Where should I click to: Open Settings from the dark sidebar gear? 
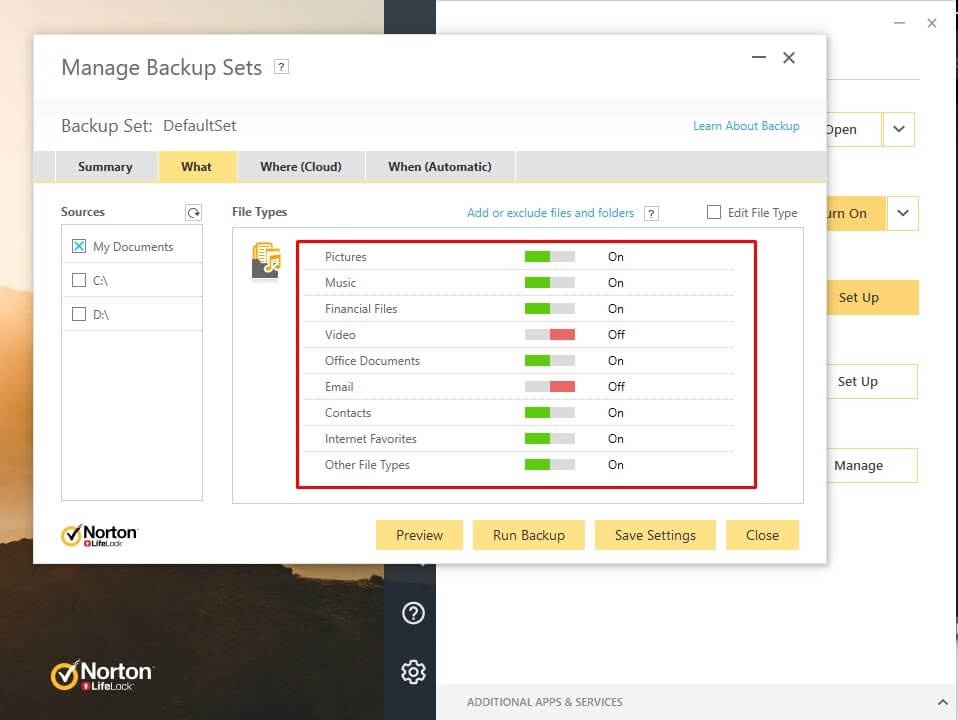point(413,672)
